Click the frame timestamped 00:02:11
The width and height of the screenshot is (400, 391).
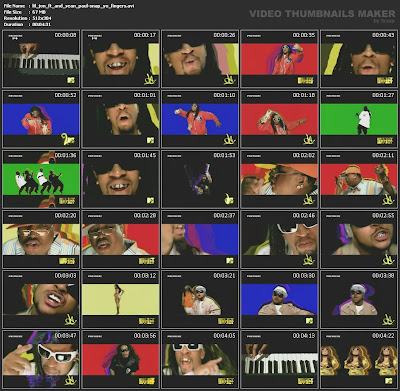(x=359, y=179)
